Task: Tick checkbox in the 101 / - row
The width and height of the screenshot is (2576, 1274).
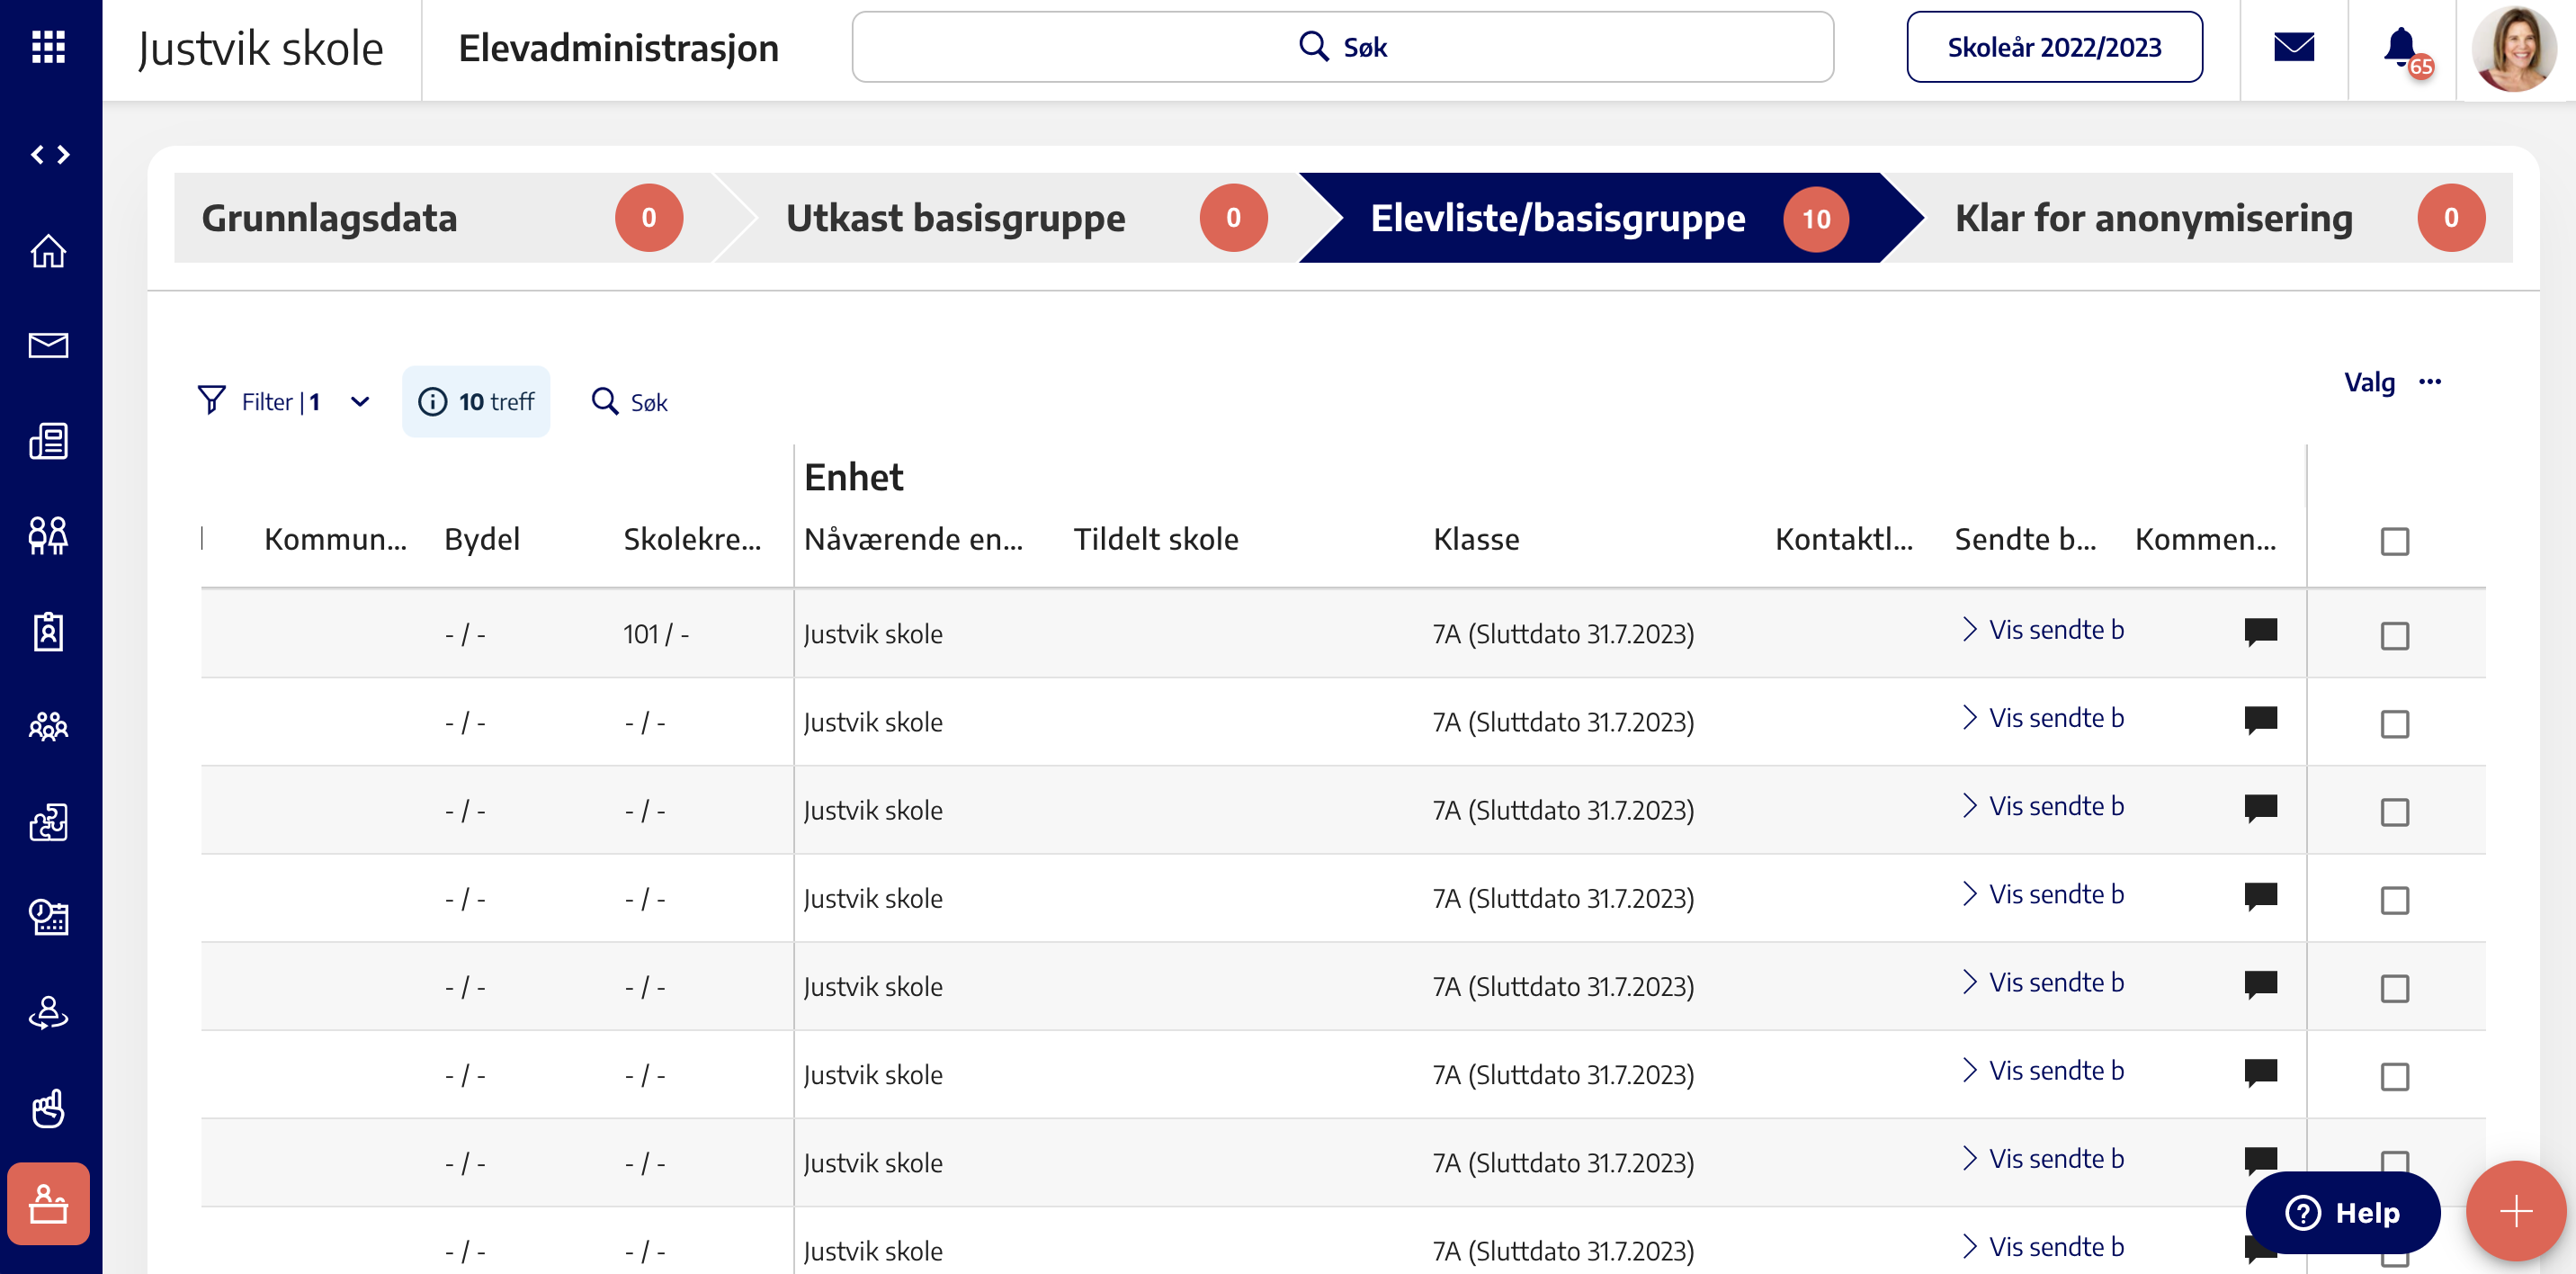Action: pyautogui.click(x=2394, y=635)
